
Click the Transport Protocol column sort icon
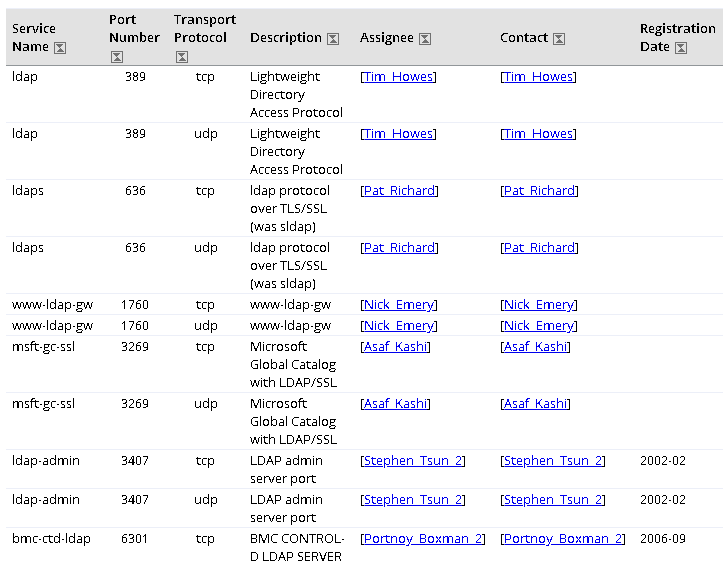(182, 57)
